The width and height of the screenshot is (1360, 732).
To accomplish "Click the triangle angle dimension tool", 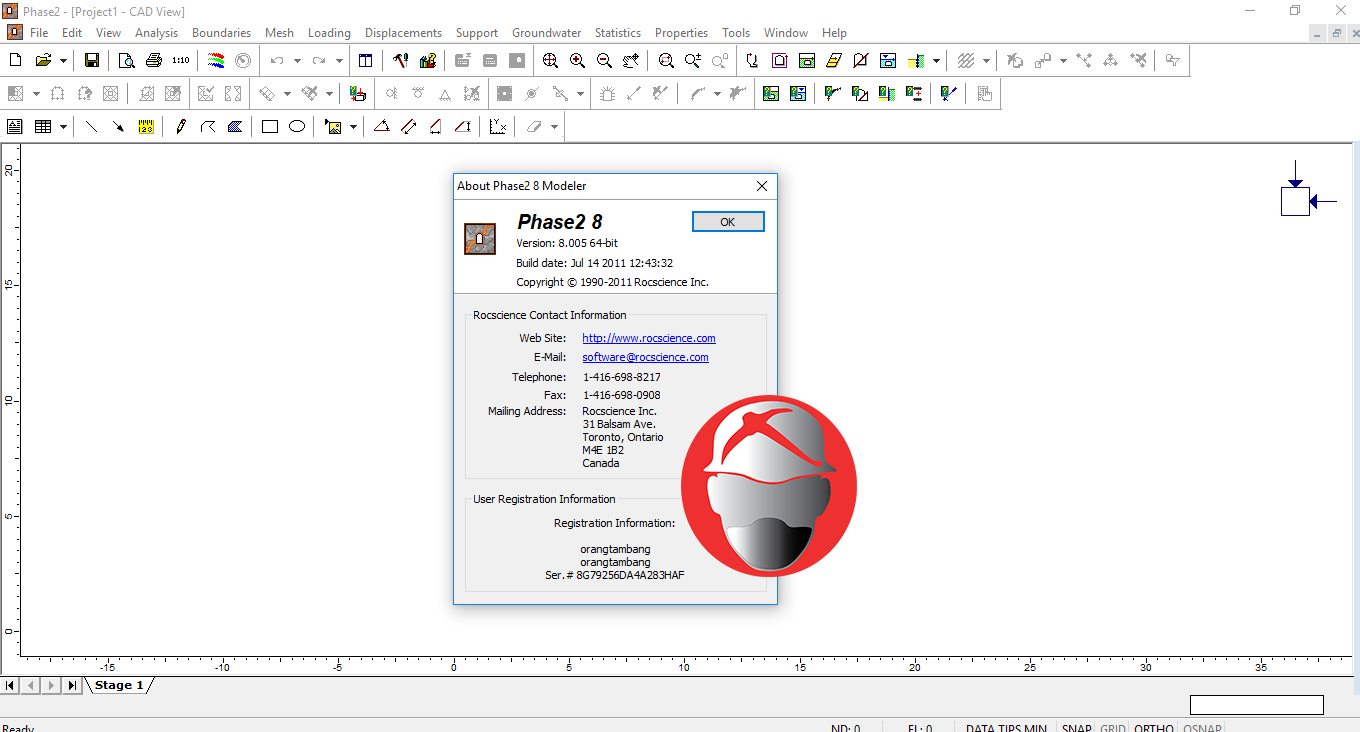I will tap(381, 127).
